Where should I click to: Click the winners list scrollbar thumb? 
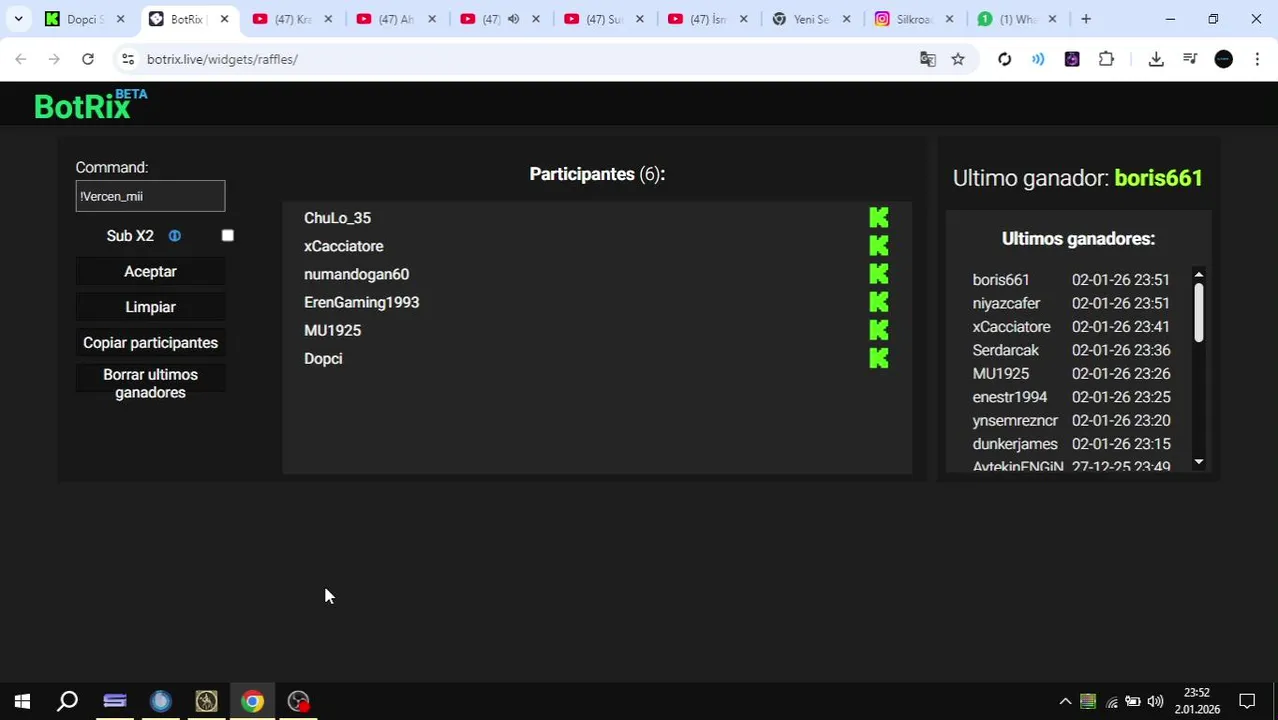1198,312
